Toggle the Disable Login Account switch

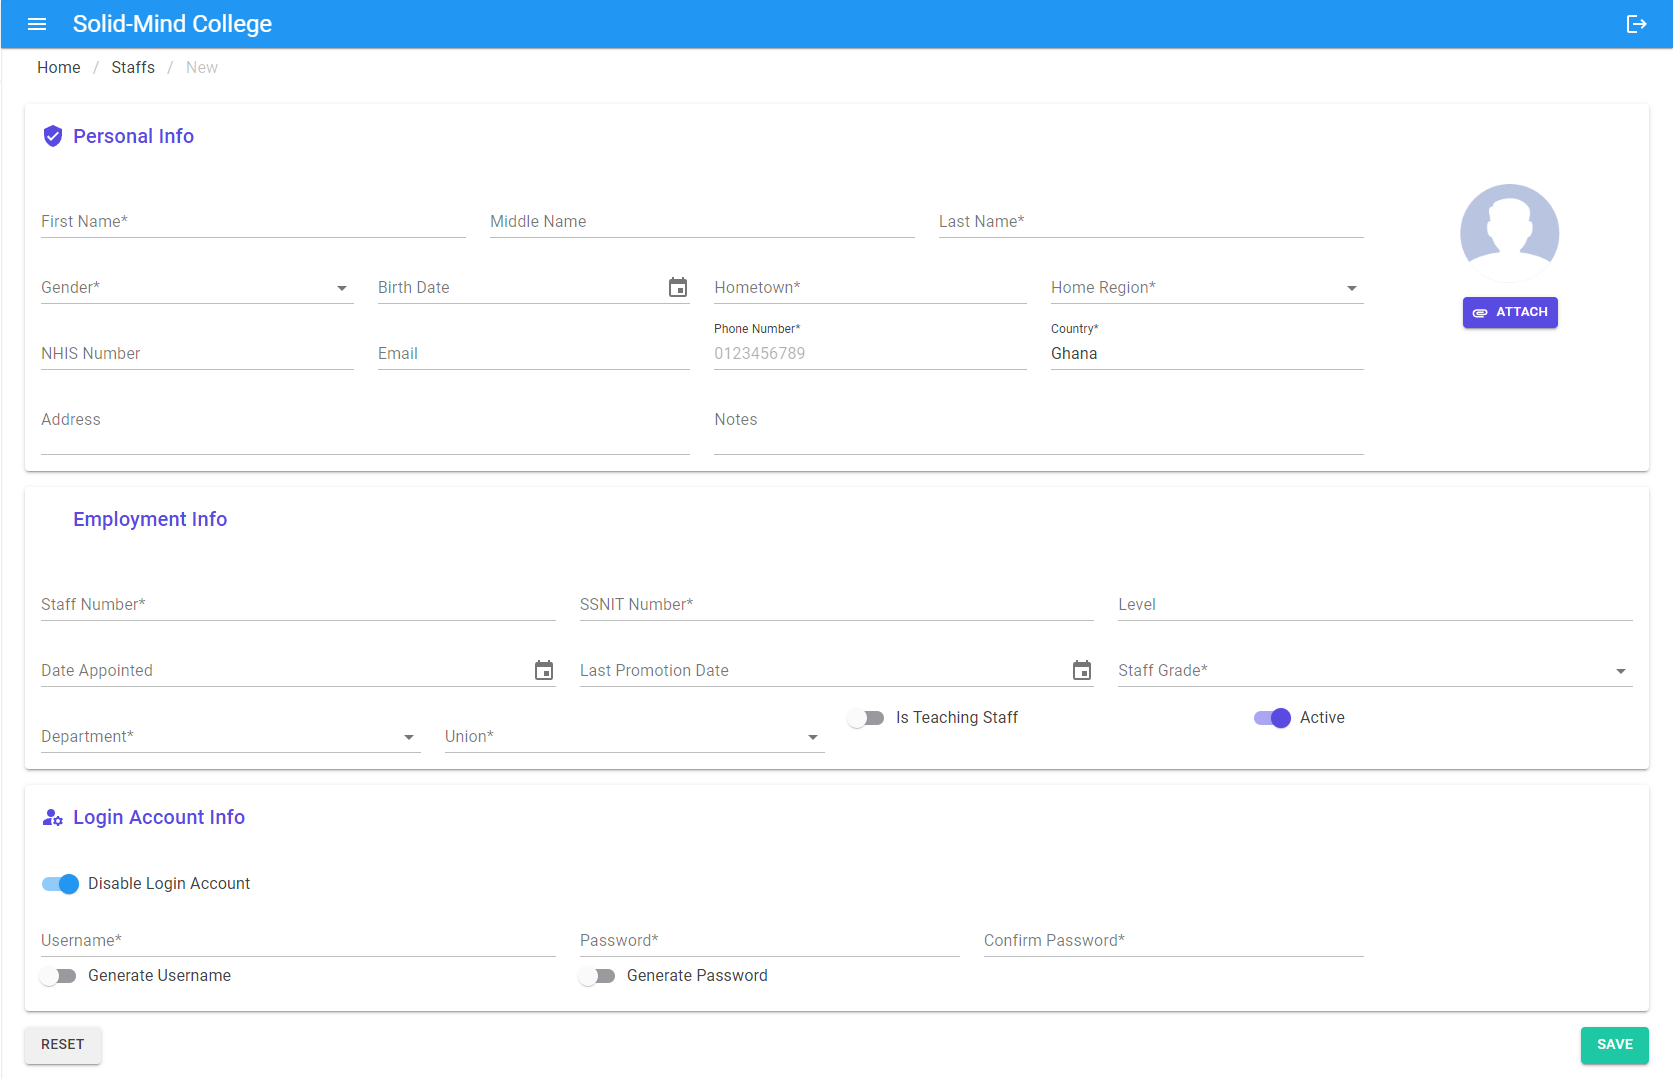click(60, 884)
